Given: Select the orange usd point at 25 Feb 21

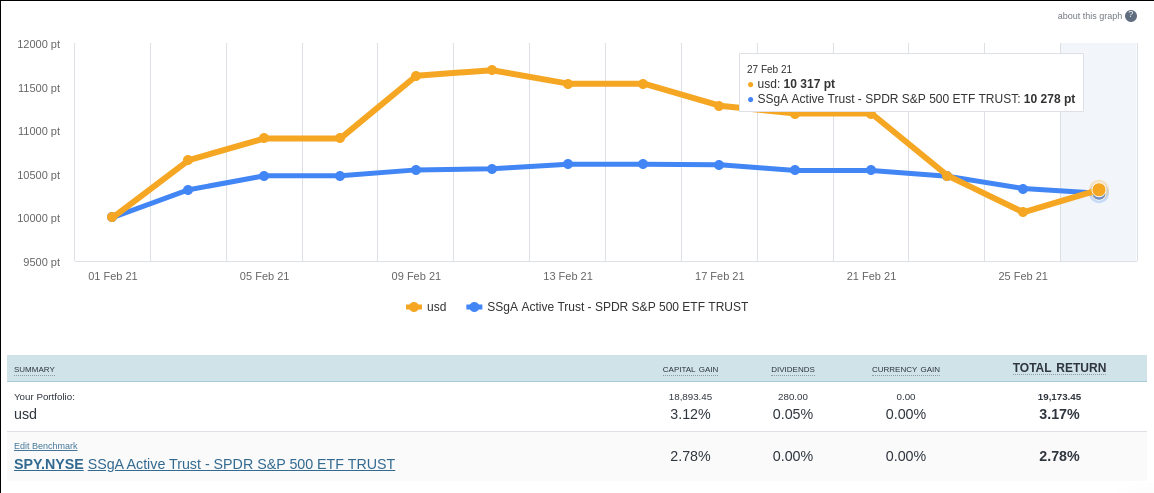Looking at the screenshot, I should (x=1023, y=212).
